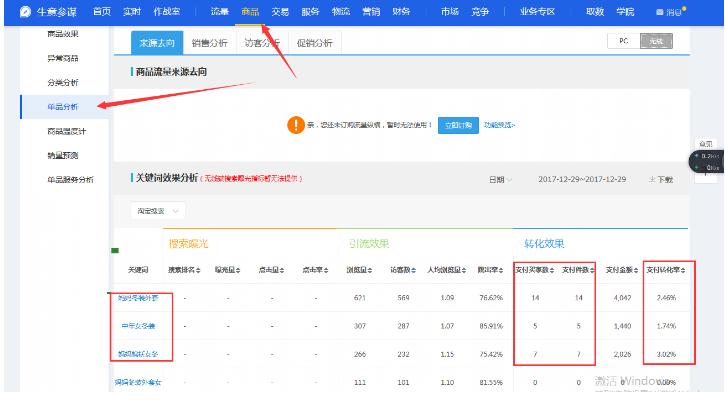Image resolution: width=725 pixels, height=404 pixels.
Task: Select 异常商品 in the sidebar
Action: pos(63,58)
